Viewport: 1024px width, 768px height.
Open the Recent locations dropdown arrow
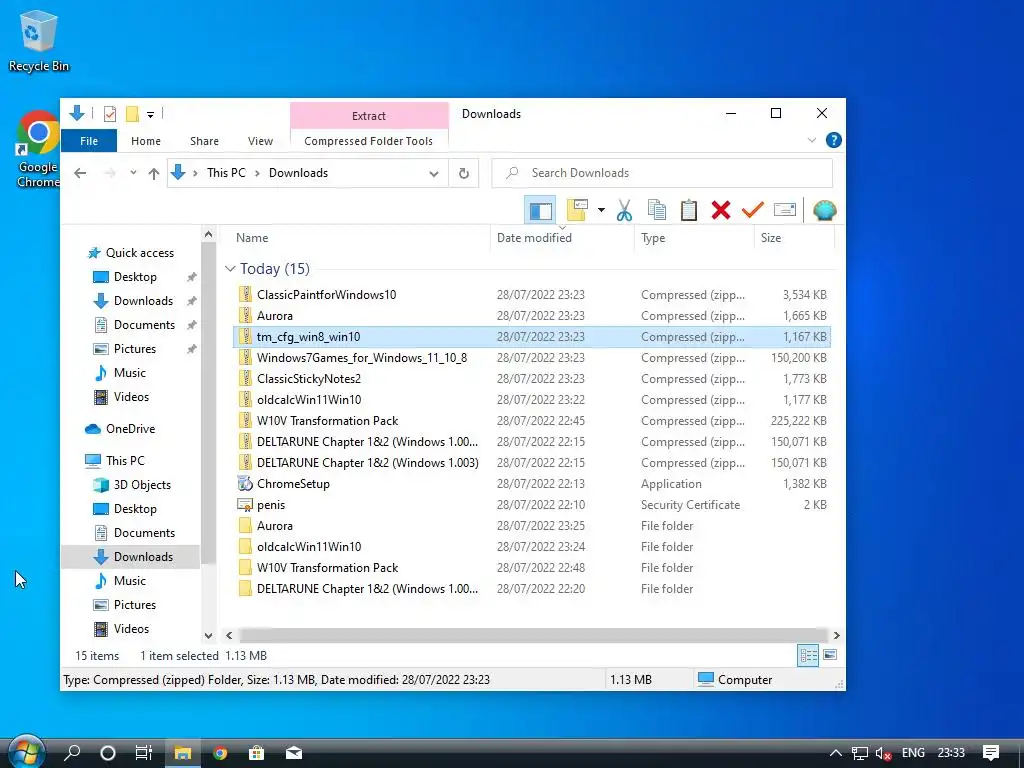pyautogui.click(x=133, y=173)
